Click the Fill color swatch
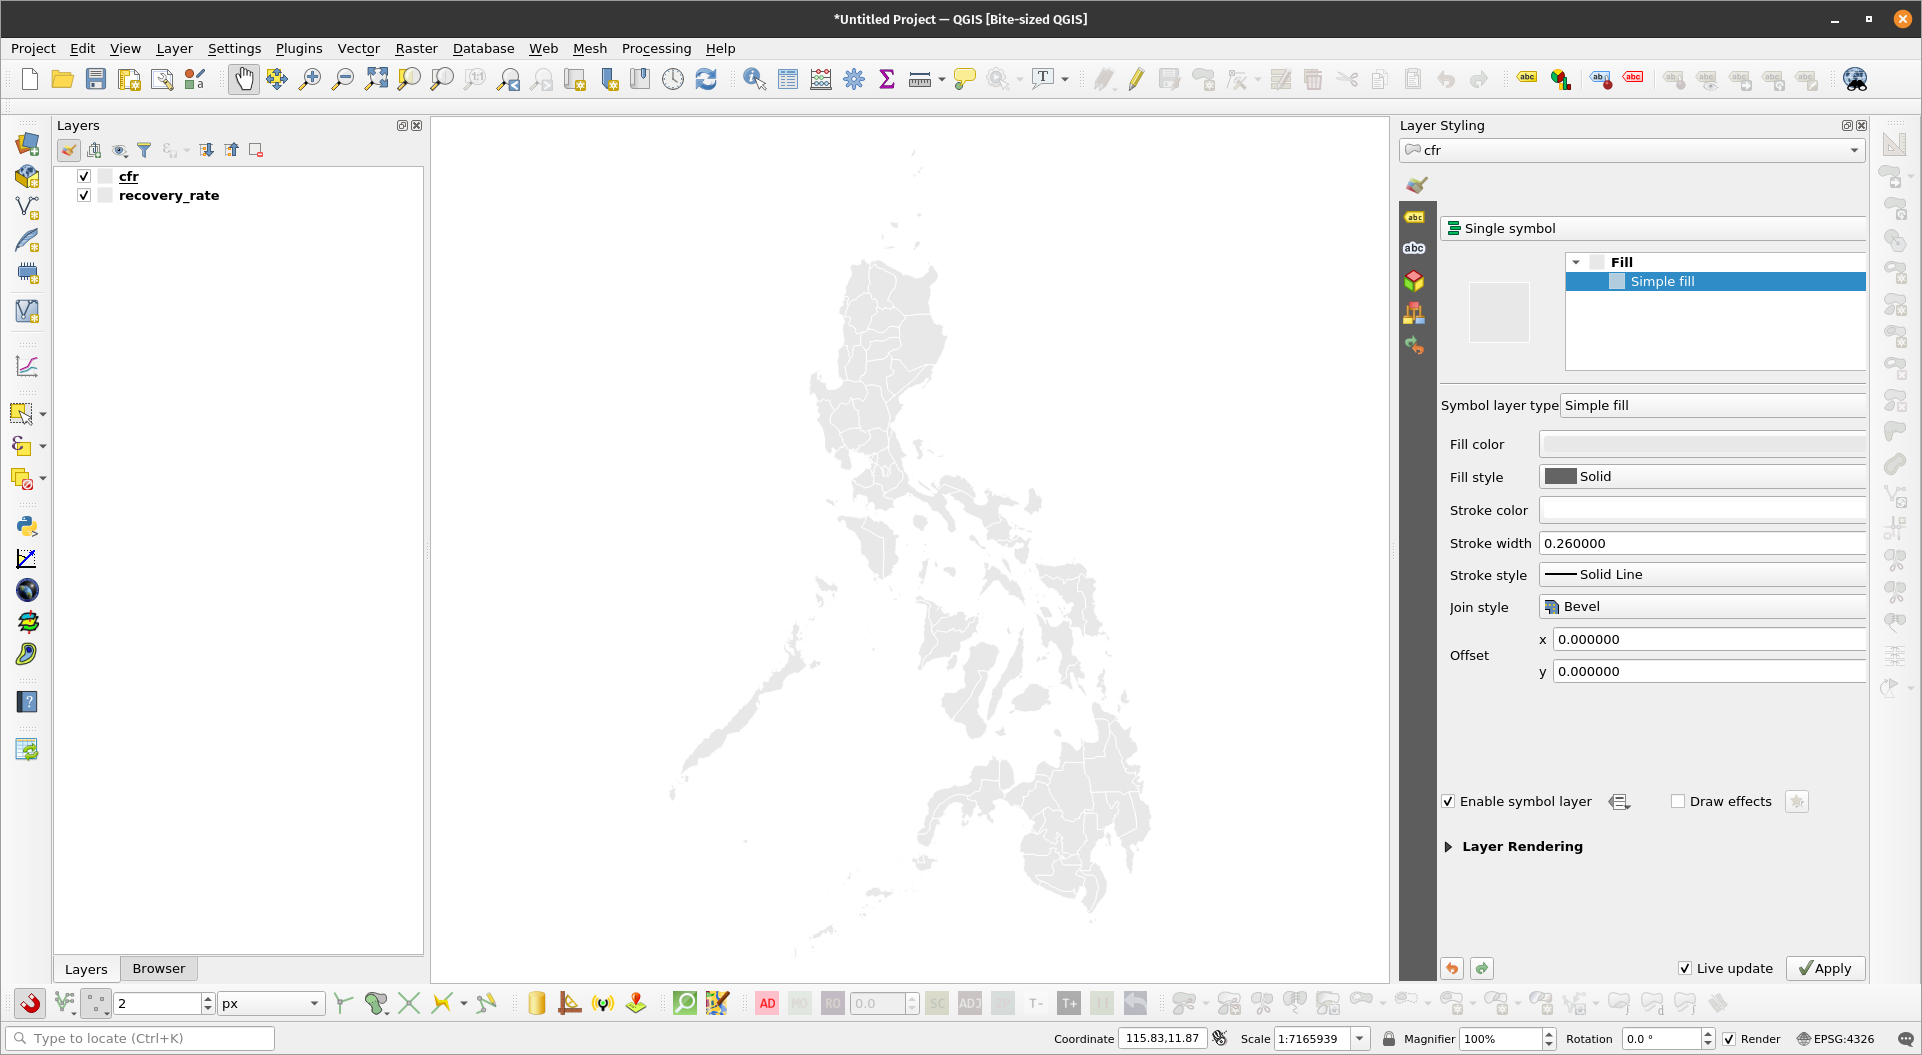1922x1055 pixels. pos(1702,444)
